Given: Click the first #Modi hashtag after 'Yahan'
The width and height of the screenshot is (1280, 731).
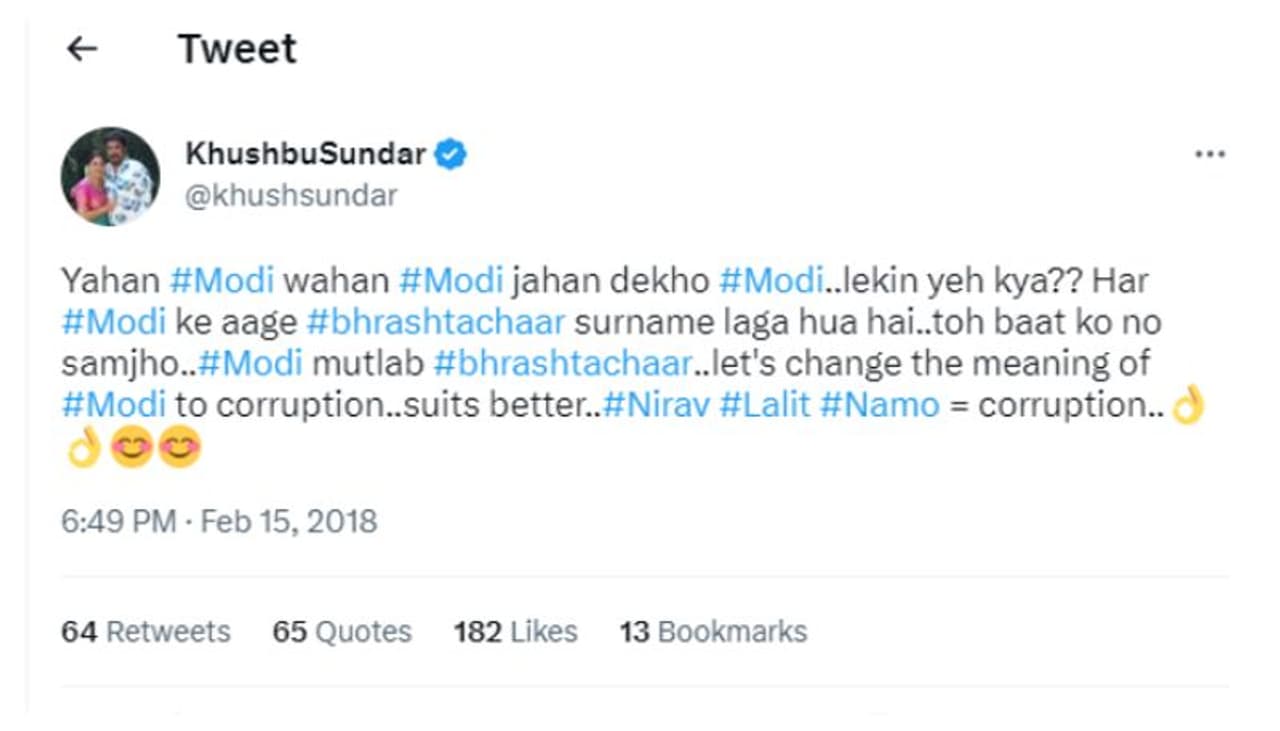Looking at the screenshot, I should tap(222, 281).
